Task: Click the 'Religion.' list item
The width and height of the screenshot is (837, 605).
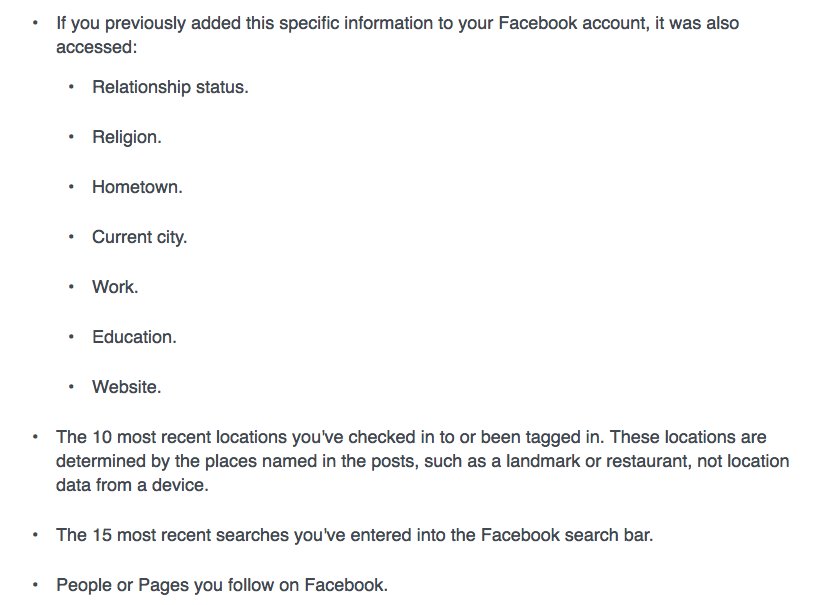Action: coord(127,137)
